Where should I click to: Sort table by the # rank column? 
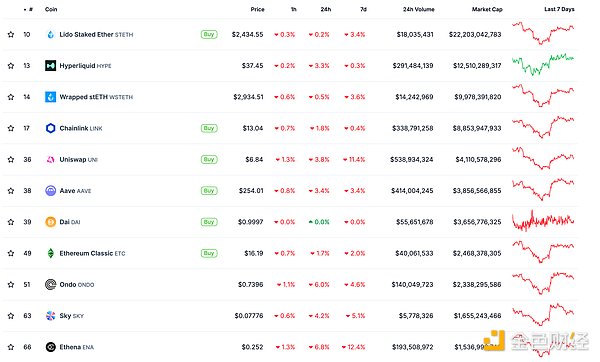(x=28, y=9)
